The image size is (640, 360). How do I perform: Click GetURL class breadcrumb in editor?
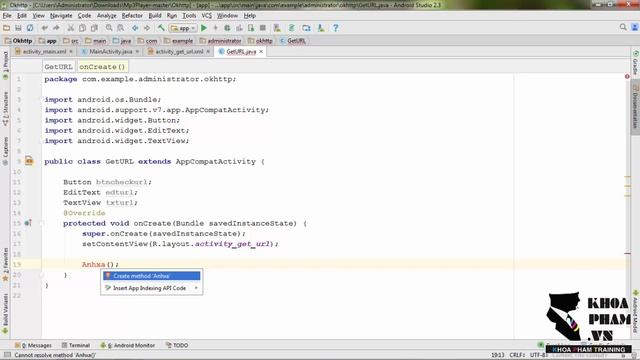[58, 67]
